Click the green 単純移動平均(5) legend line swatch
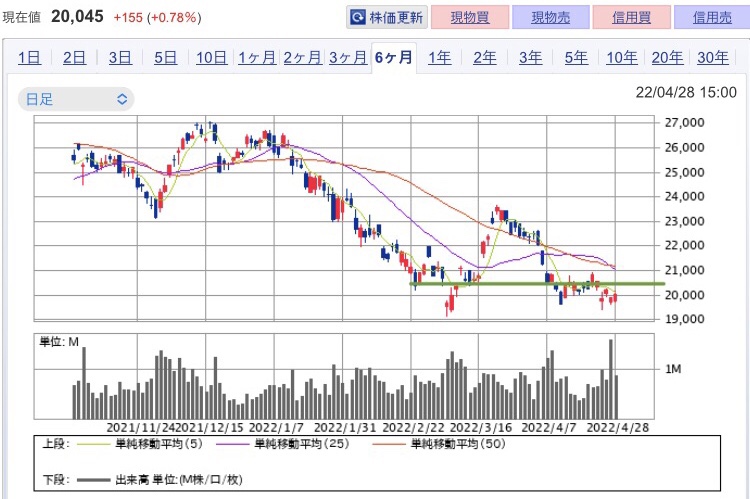This screenshot has height=499, width=750. pyautogui.click(x=94, y=444)
